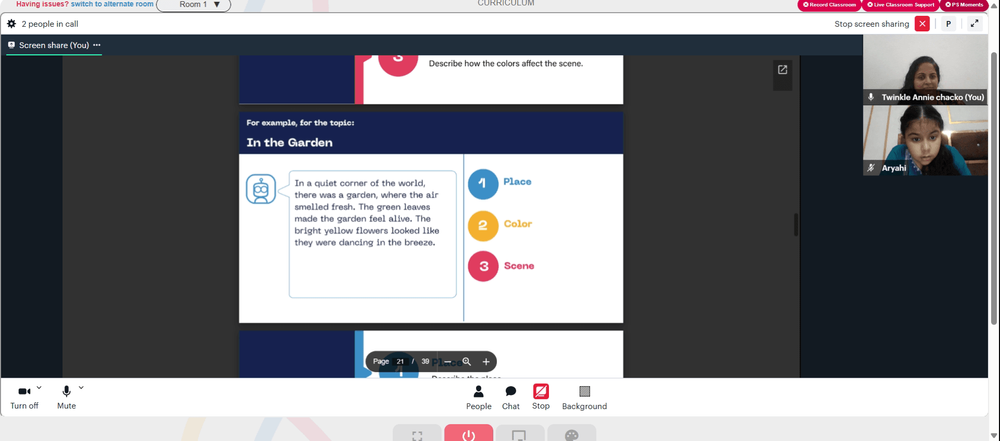Click the whiteboard screen button at bottom

pos(520,433)
